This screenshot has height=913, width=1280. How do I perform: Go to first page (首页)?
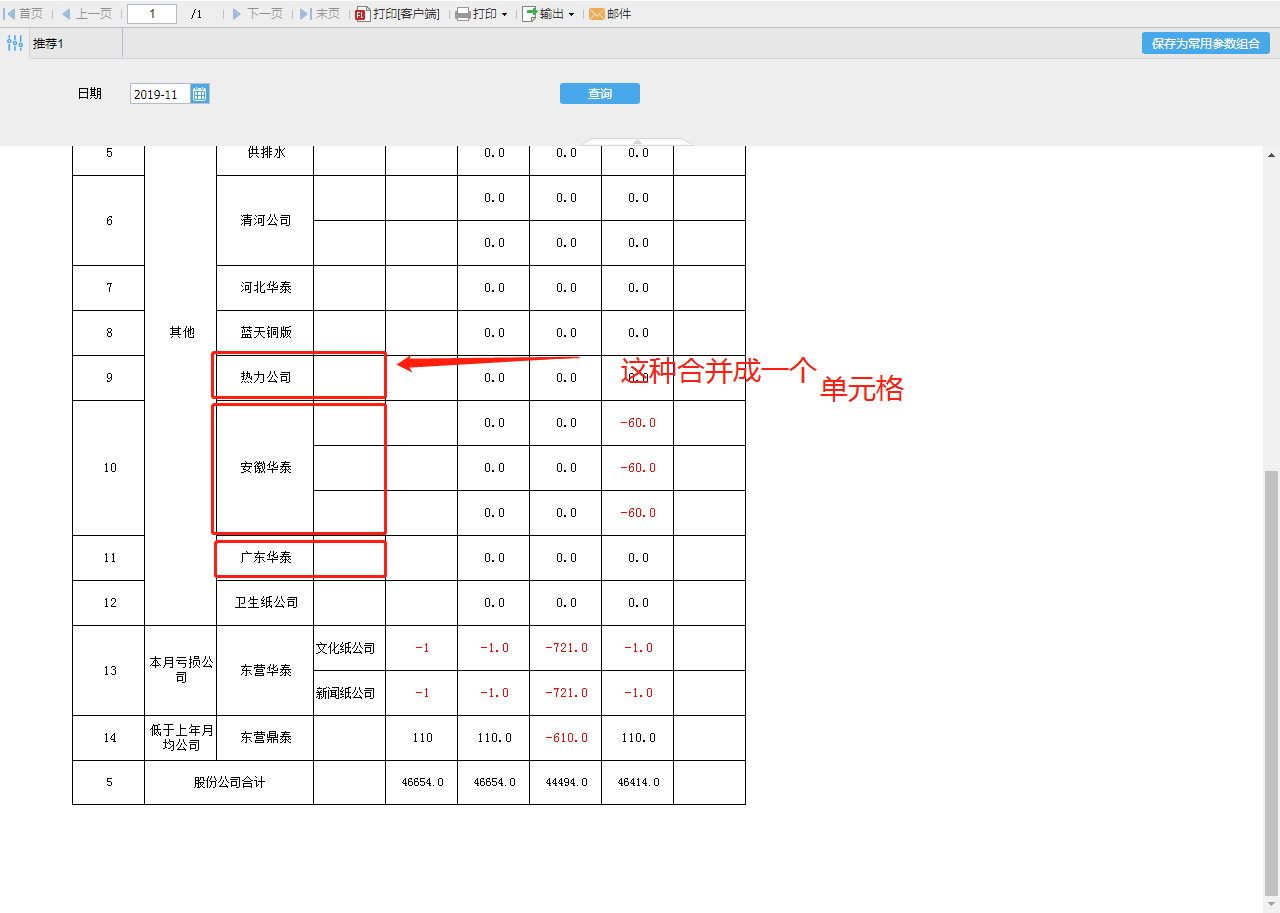point(25,14)
